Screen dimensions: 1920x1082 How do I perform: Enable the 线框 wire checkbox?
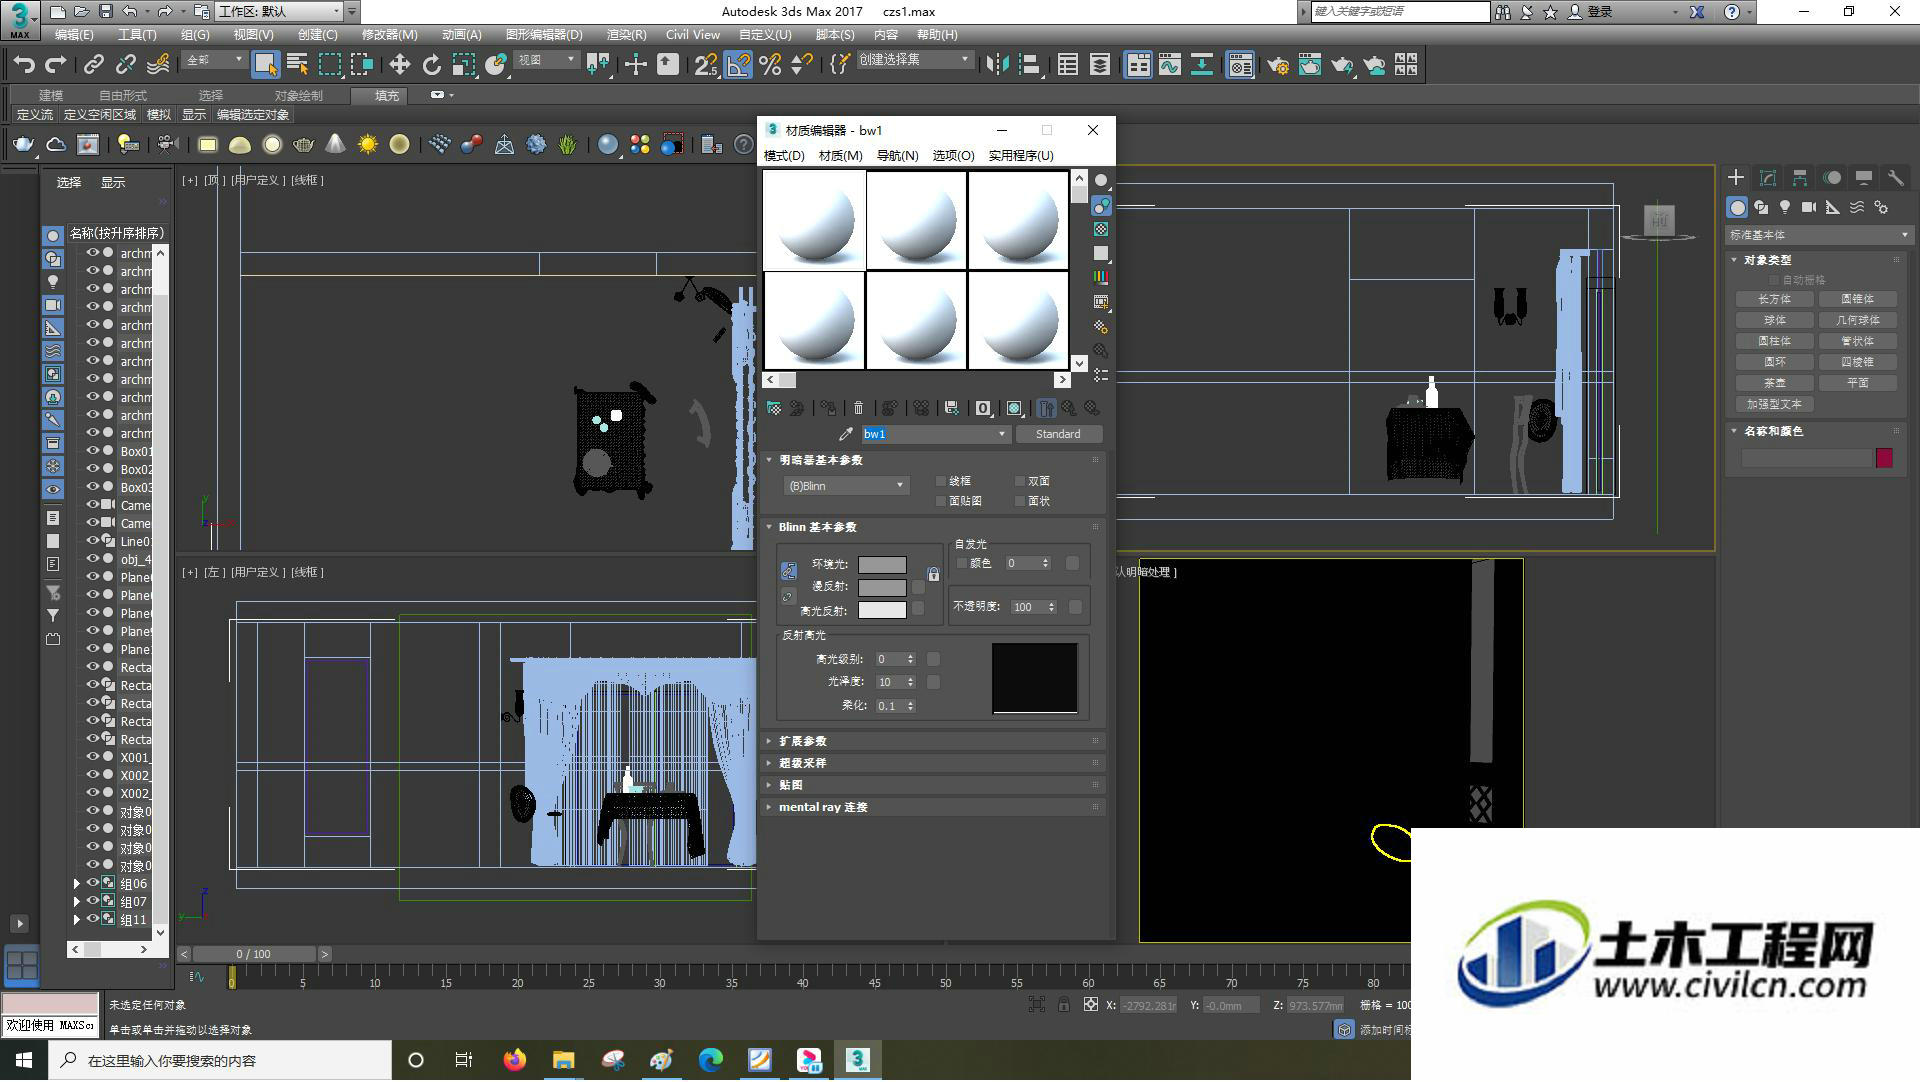(941, 481)
